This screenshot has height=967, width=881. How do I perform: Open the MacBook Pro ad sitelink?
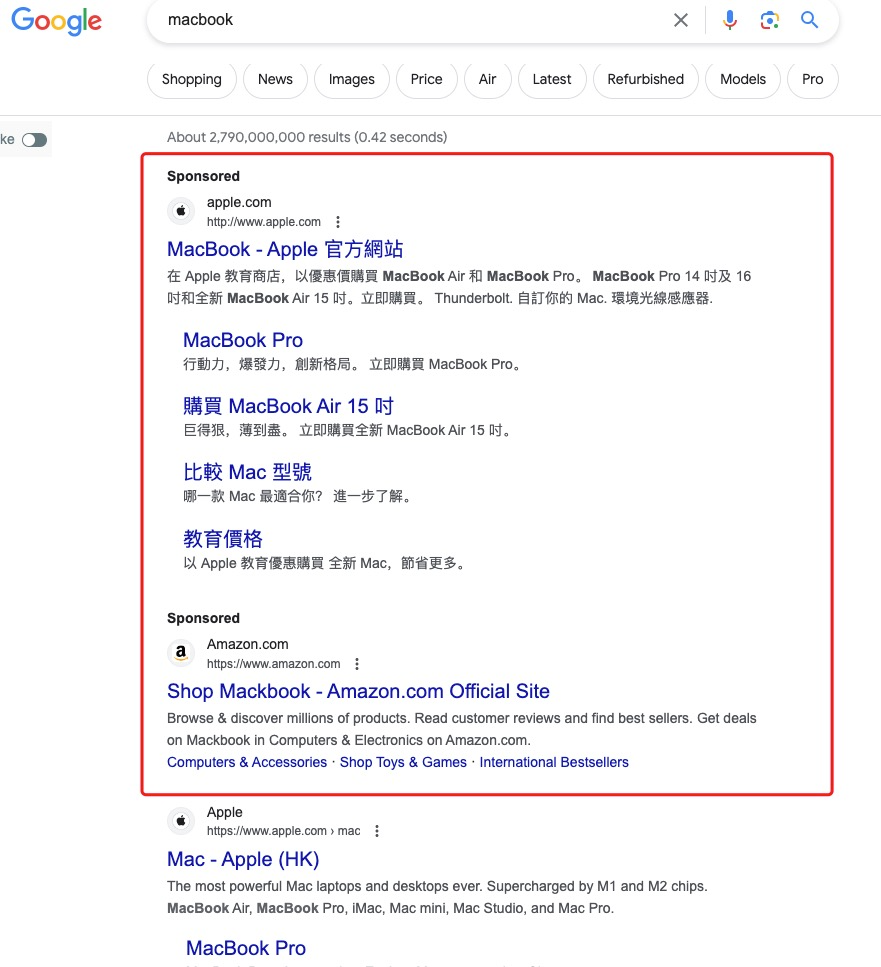click(x=243, y=340)
